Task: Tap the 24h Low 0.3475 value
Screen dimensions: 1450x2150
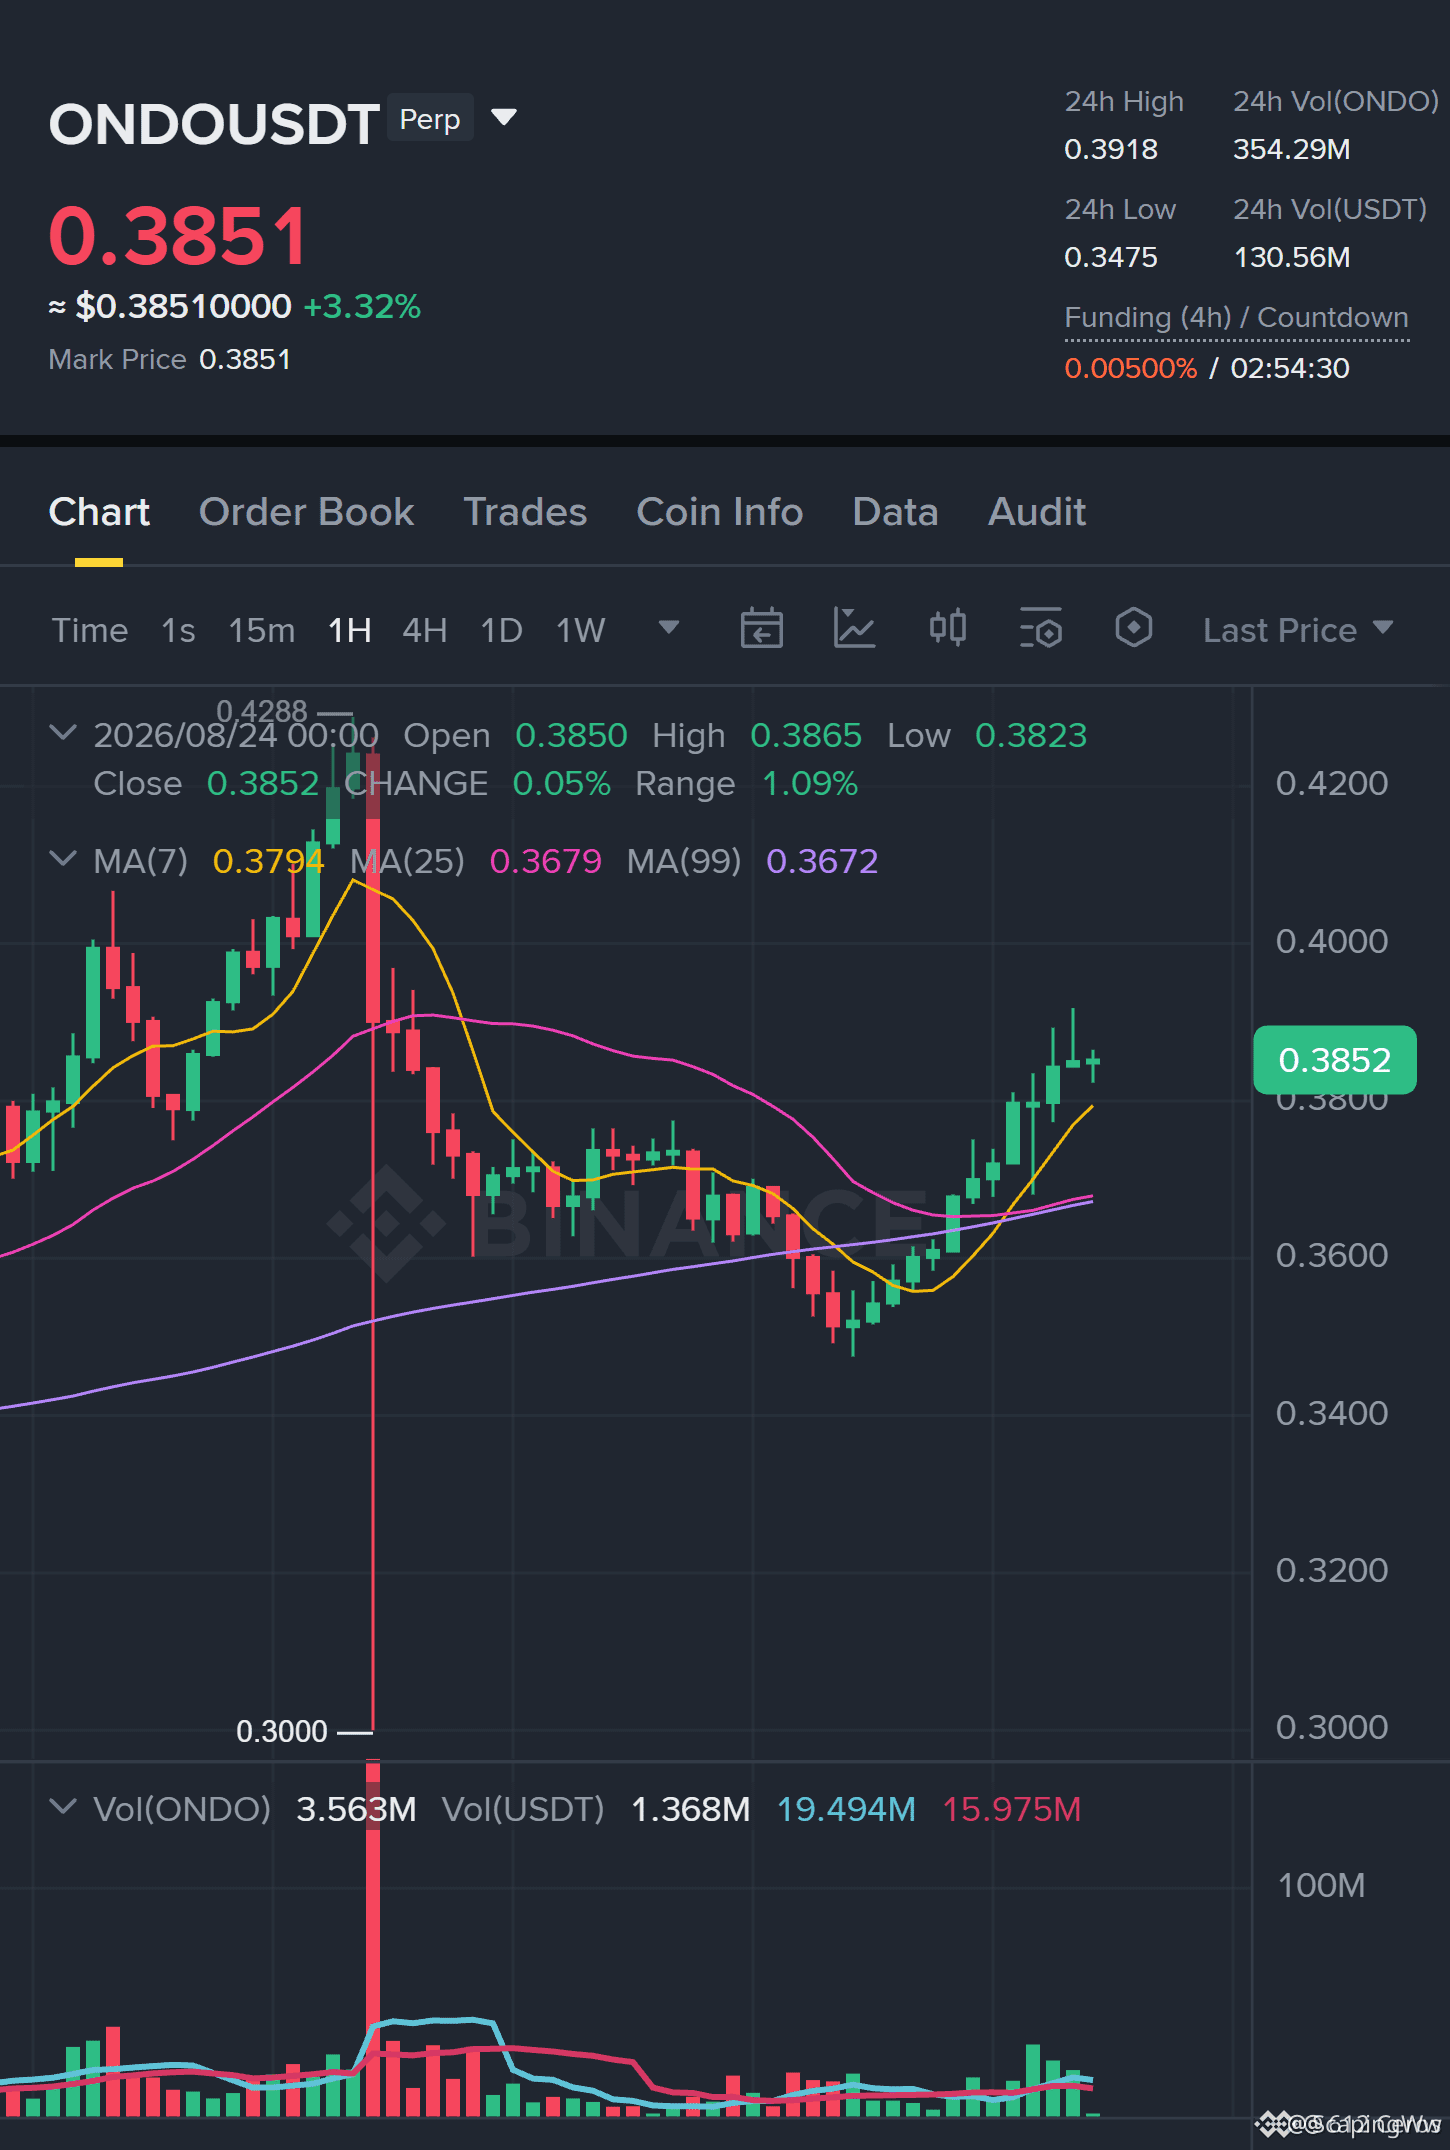Action: 1111,257
